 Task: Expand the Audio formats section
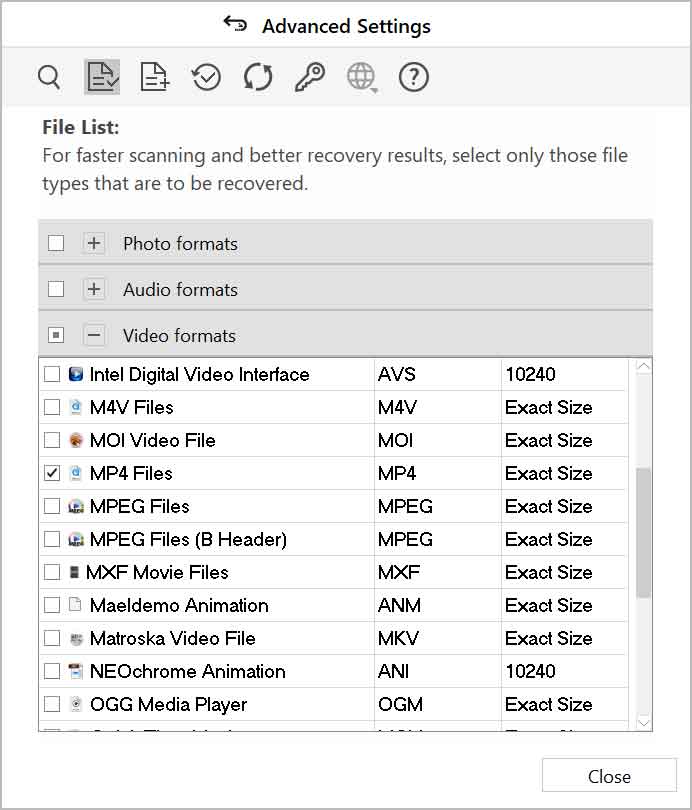tap(94, 288)
